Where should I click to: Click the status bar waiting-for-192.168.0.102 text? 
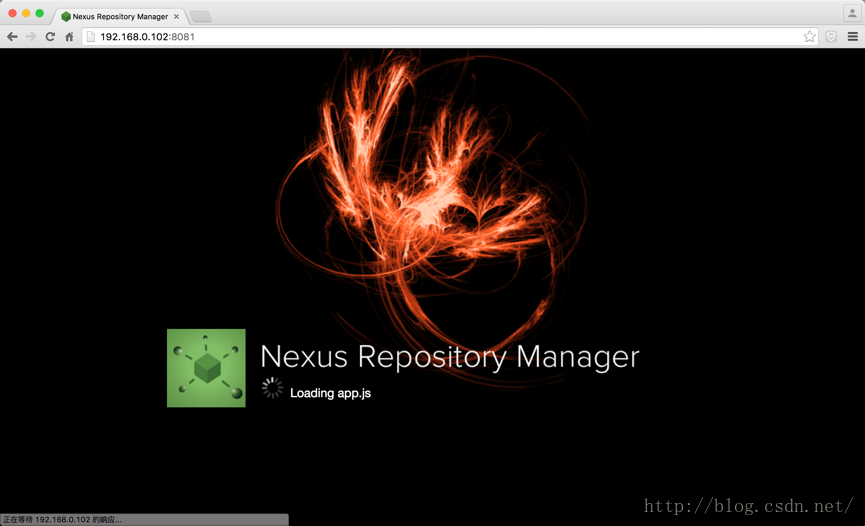click(62, 519)
